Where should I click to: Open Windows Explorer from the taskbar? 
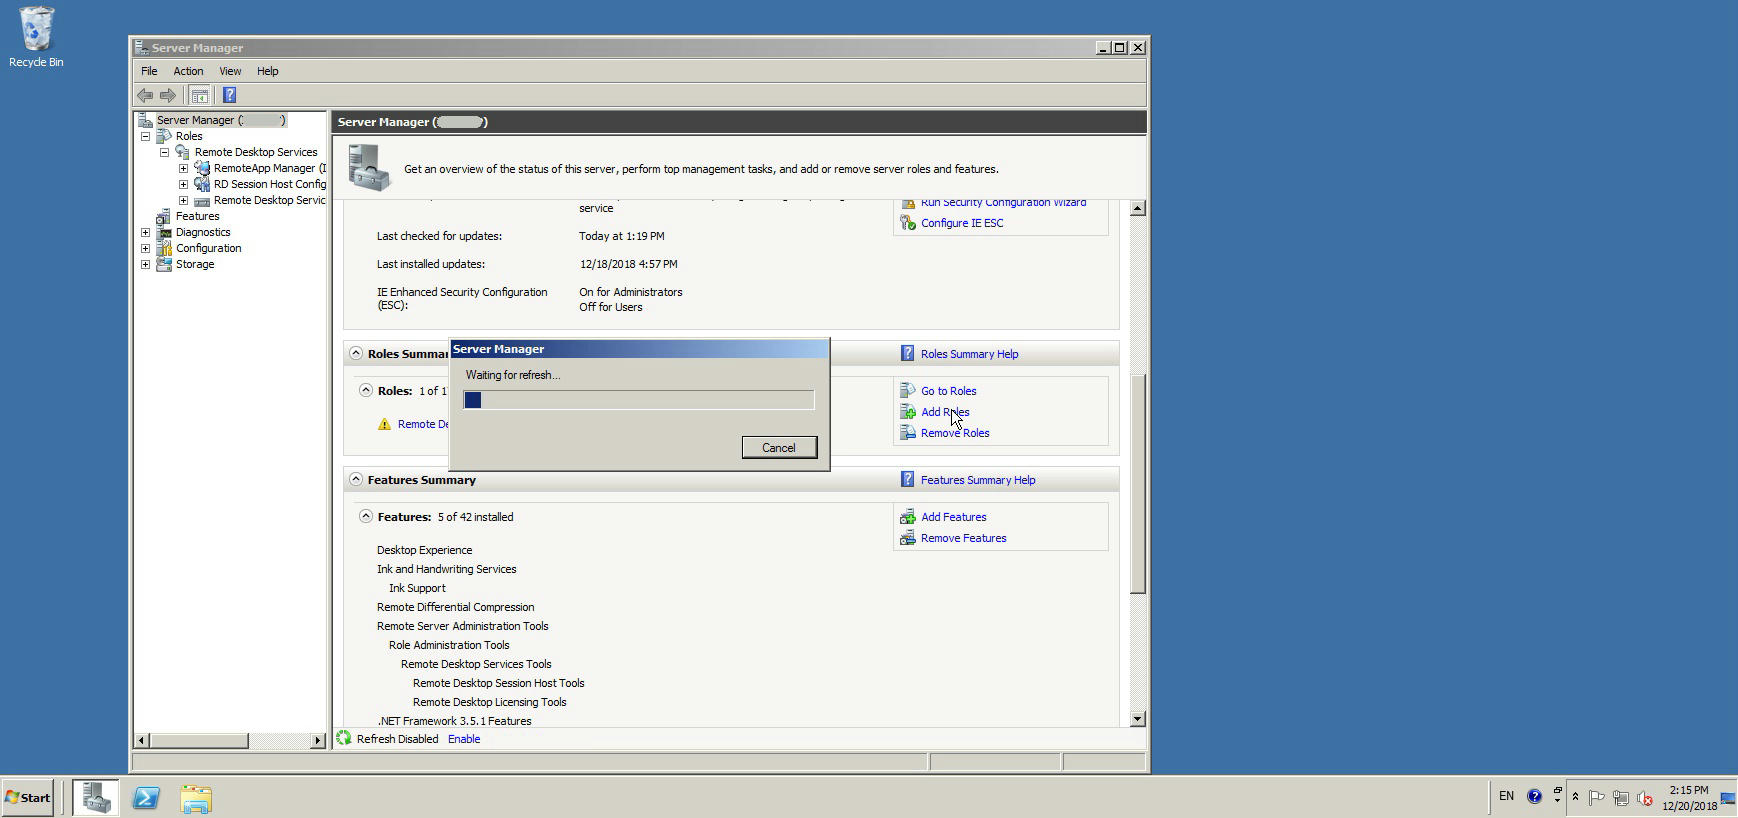[x=196, y=797]
